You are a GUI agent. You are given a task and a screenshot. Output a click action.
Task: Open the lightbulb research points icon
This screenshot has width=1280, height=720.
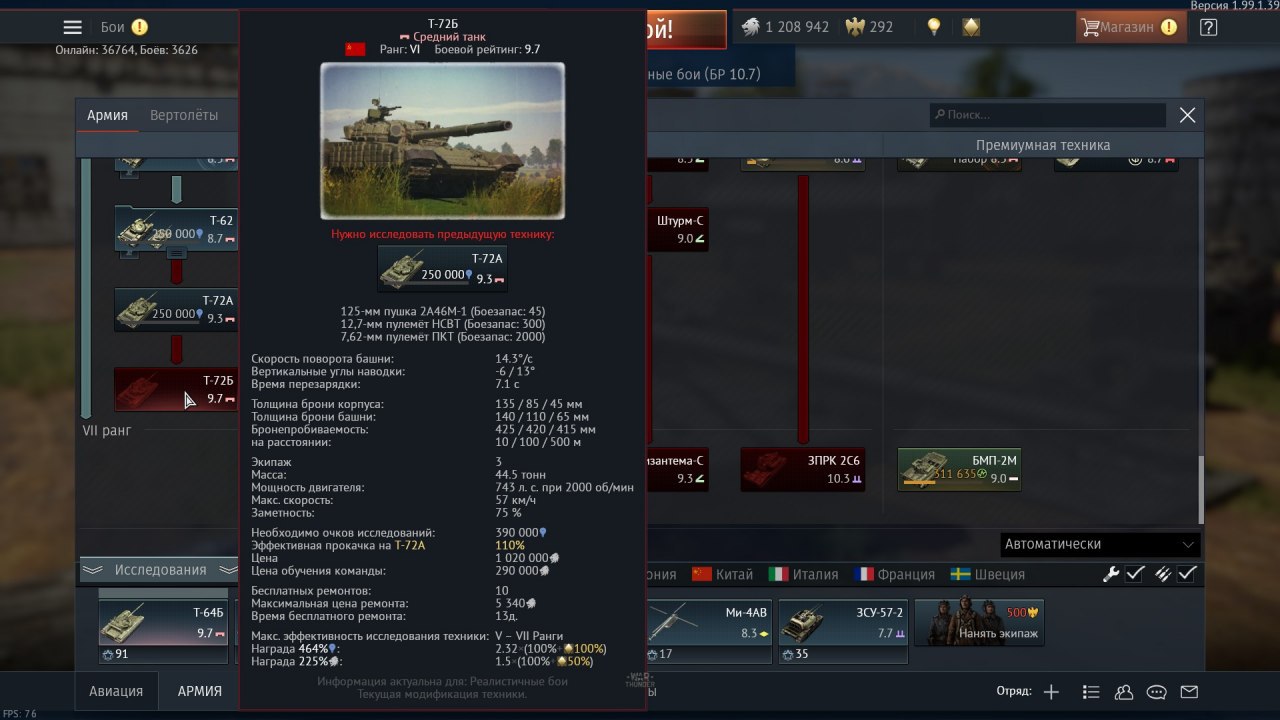934,27
